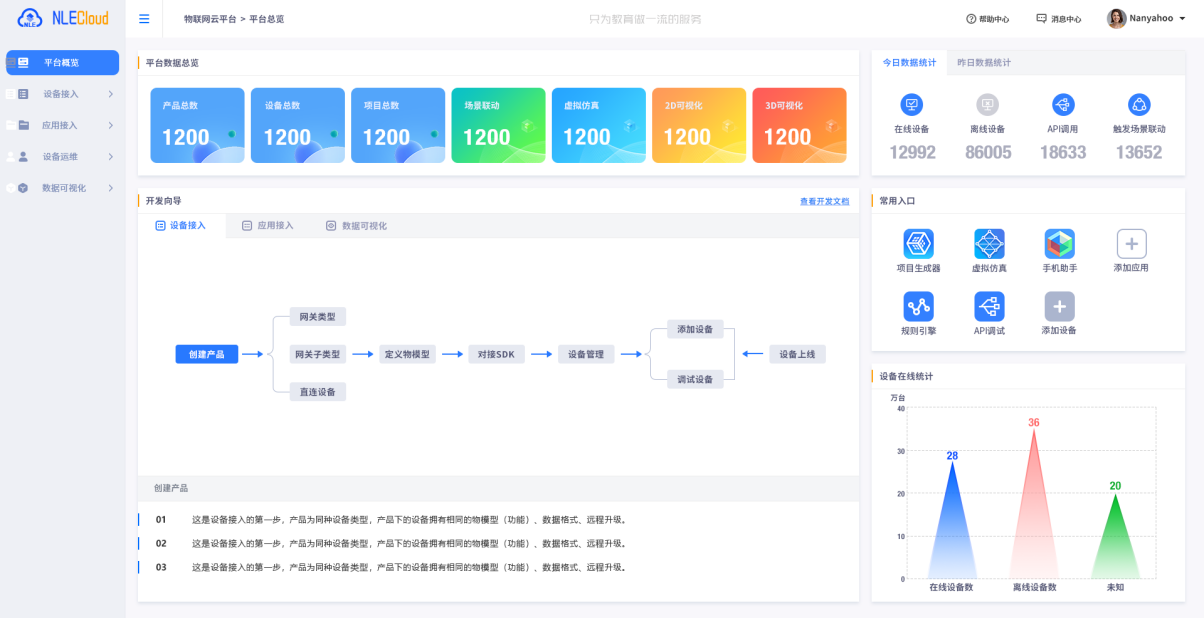Switch to 今日数据统计 tab
Screen dimensions: 1204x618
909,62
